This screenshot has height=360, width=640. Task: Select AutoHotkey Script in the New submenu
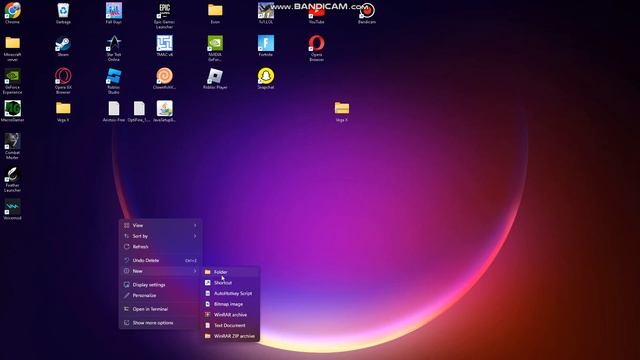231,293
